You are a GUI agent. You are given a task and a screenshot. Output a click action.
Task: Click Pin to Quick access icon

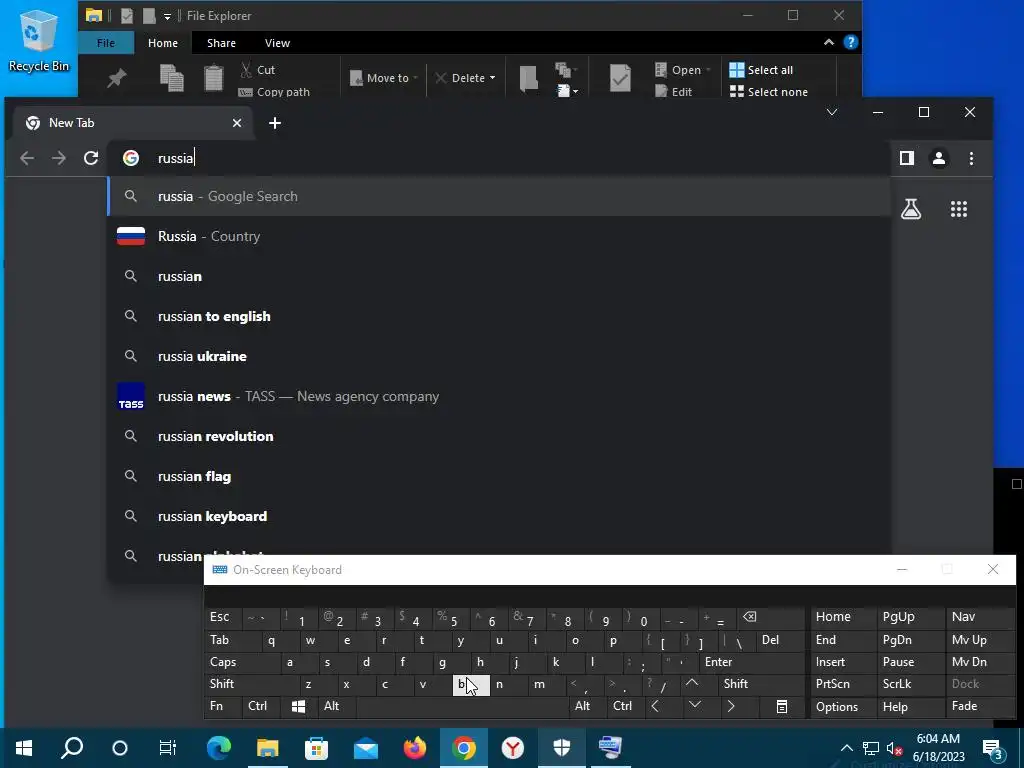coord(116,79)
